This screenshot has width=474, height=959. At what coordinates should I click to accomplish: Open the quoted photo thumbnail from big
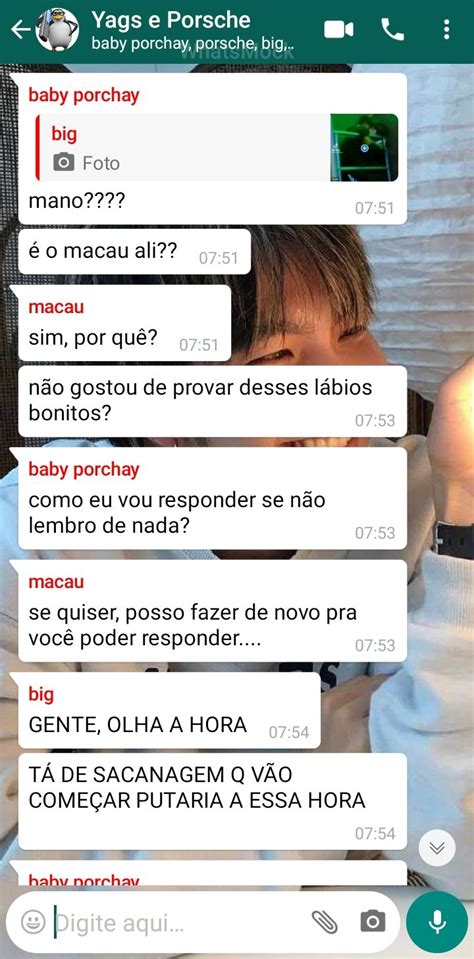coord(365,147)
